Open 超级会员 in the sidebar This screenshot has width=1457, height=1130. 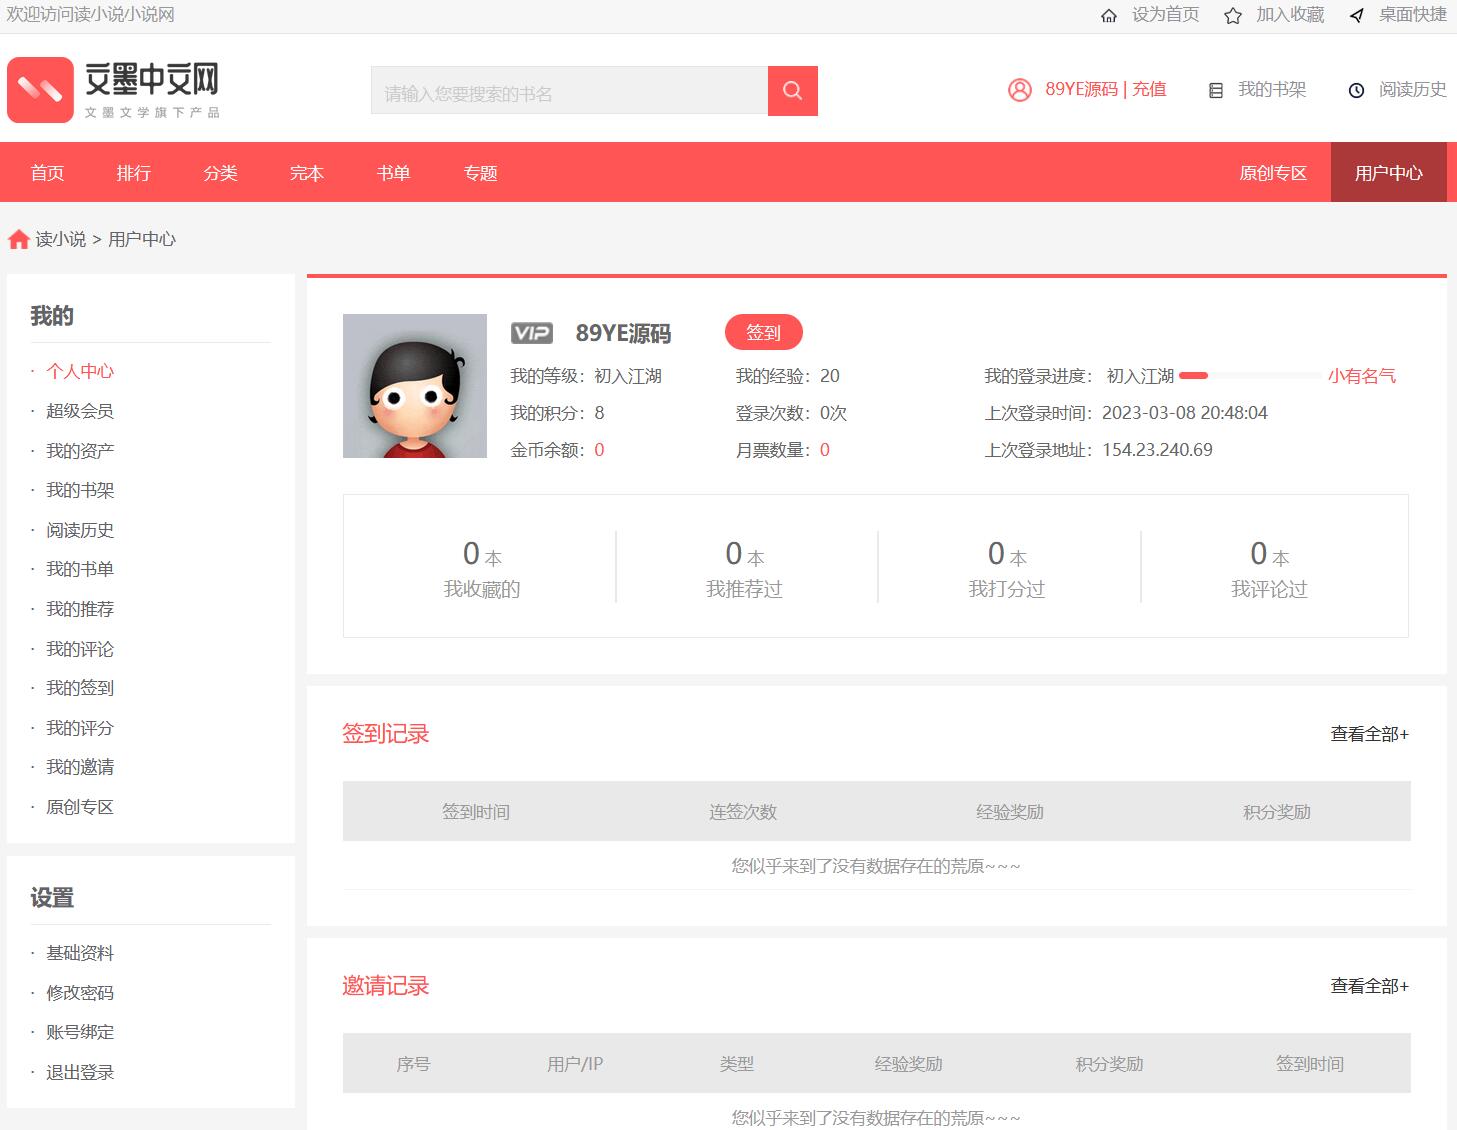(80, 411)
